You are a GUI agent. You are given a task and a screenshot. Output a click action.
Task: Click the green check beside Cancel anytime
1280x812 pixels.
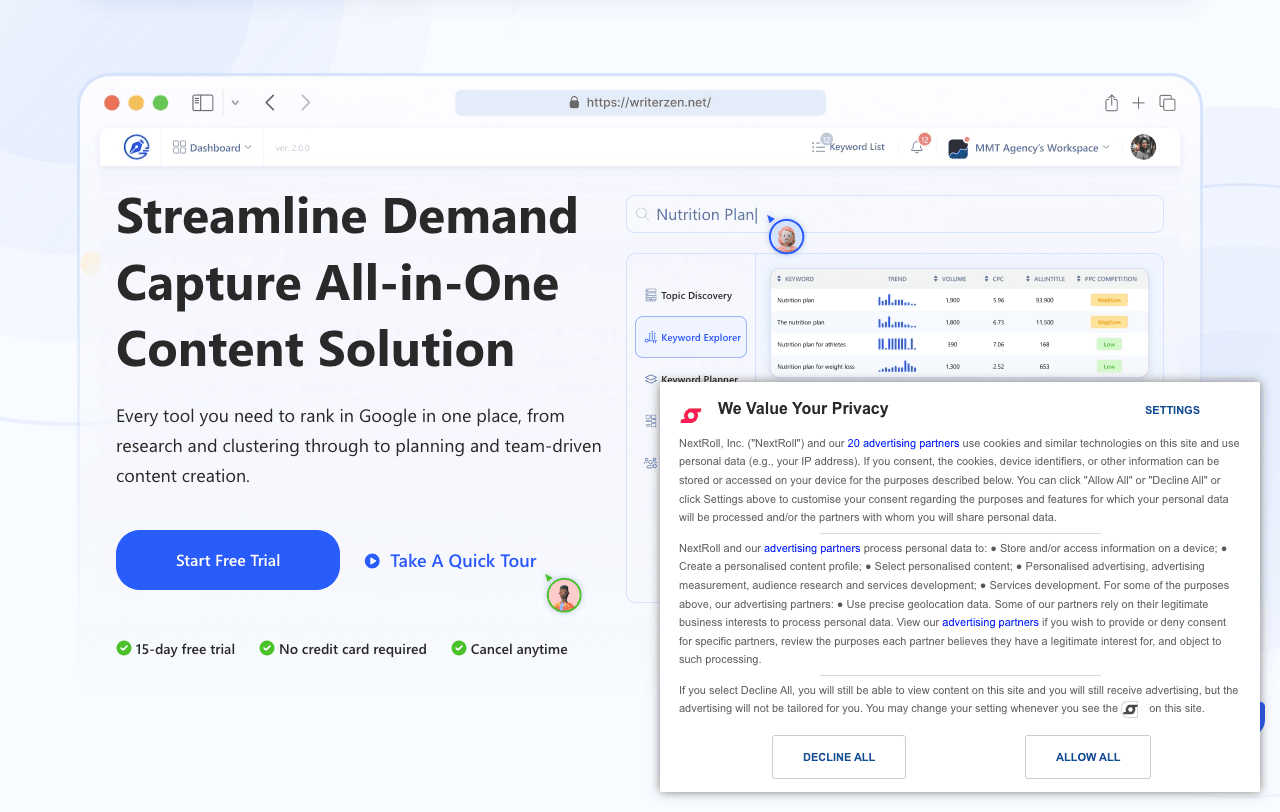coord(459,648)
